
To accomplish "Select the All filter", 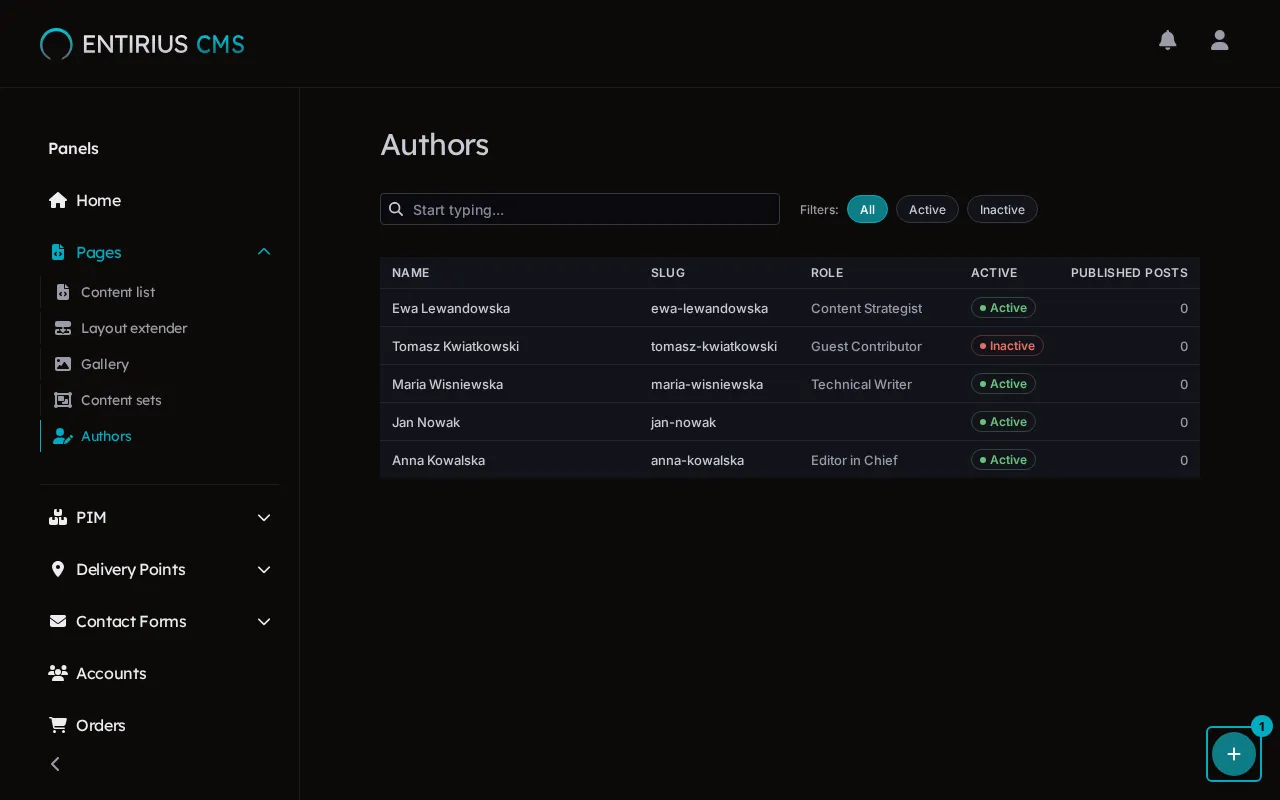I will (x=867, y=209).
